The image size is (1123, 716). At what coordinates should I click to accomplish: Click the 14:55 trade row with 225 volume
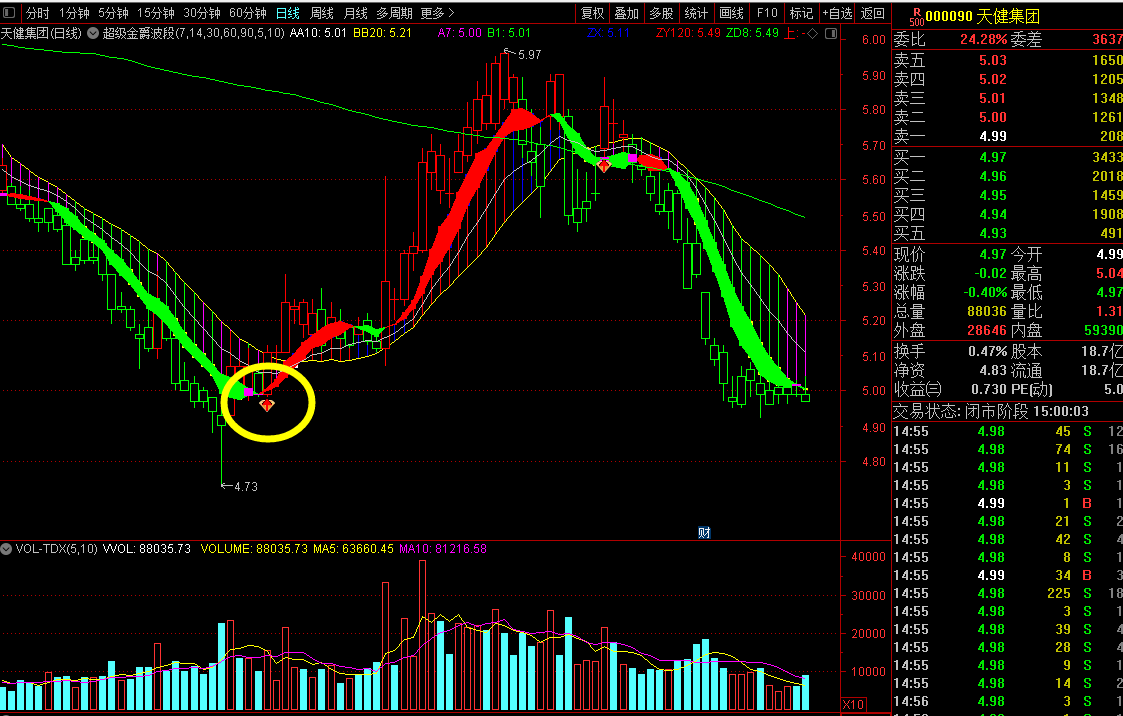(x=1008, y=593)
